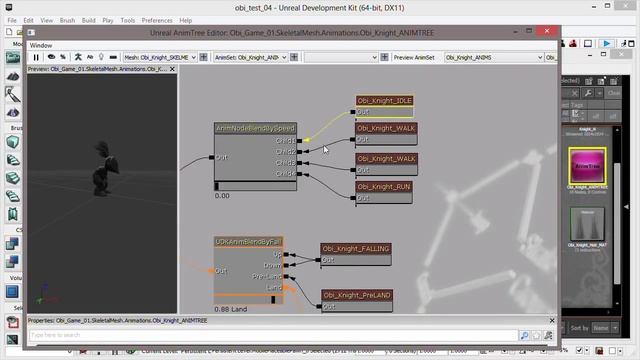Toggle the light bulb toolbar icon

pos(101,57)
